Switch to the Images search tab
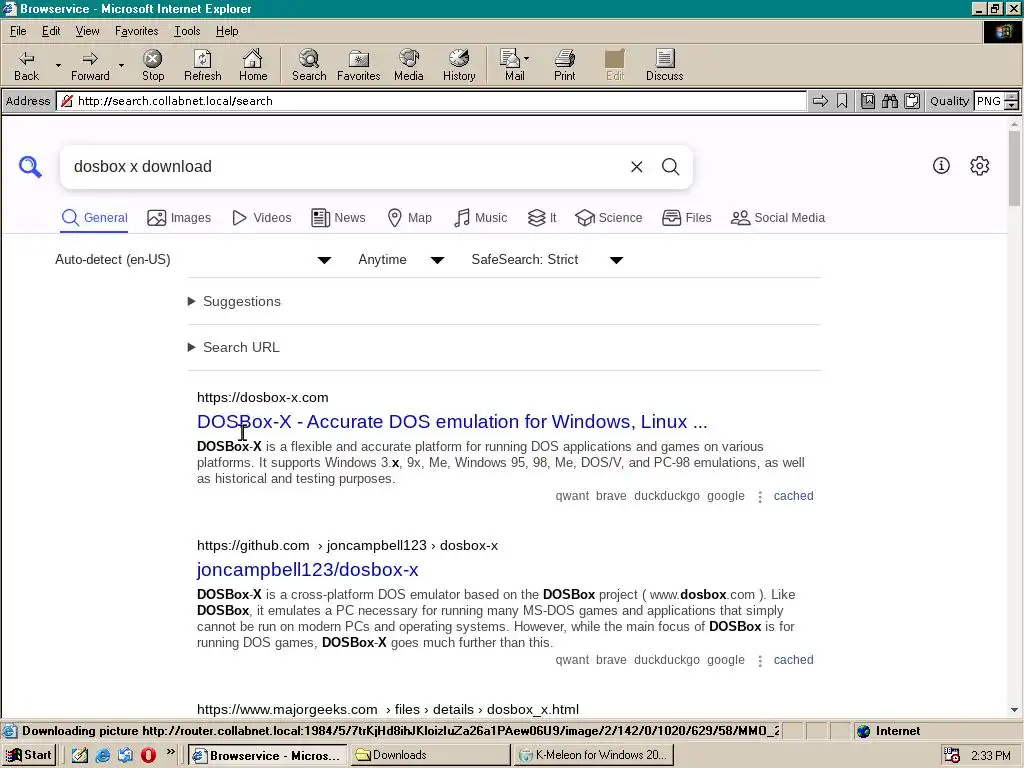 [x=179, y=217]
